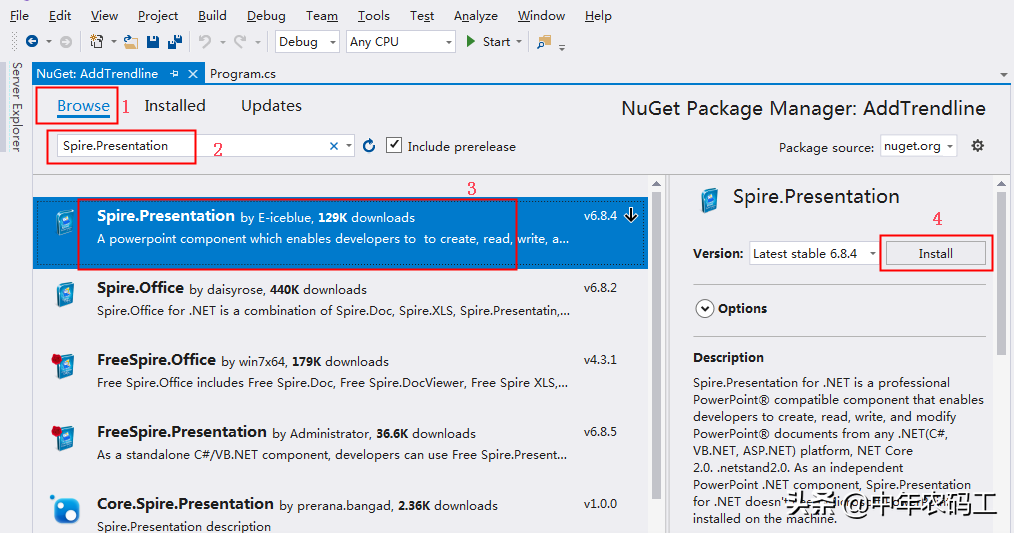This screenshot has width=1014, height=533.
Task: Open the Any CPU platform dropdown
Action: click(x=400, y=42)
